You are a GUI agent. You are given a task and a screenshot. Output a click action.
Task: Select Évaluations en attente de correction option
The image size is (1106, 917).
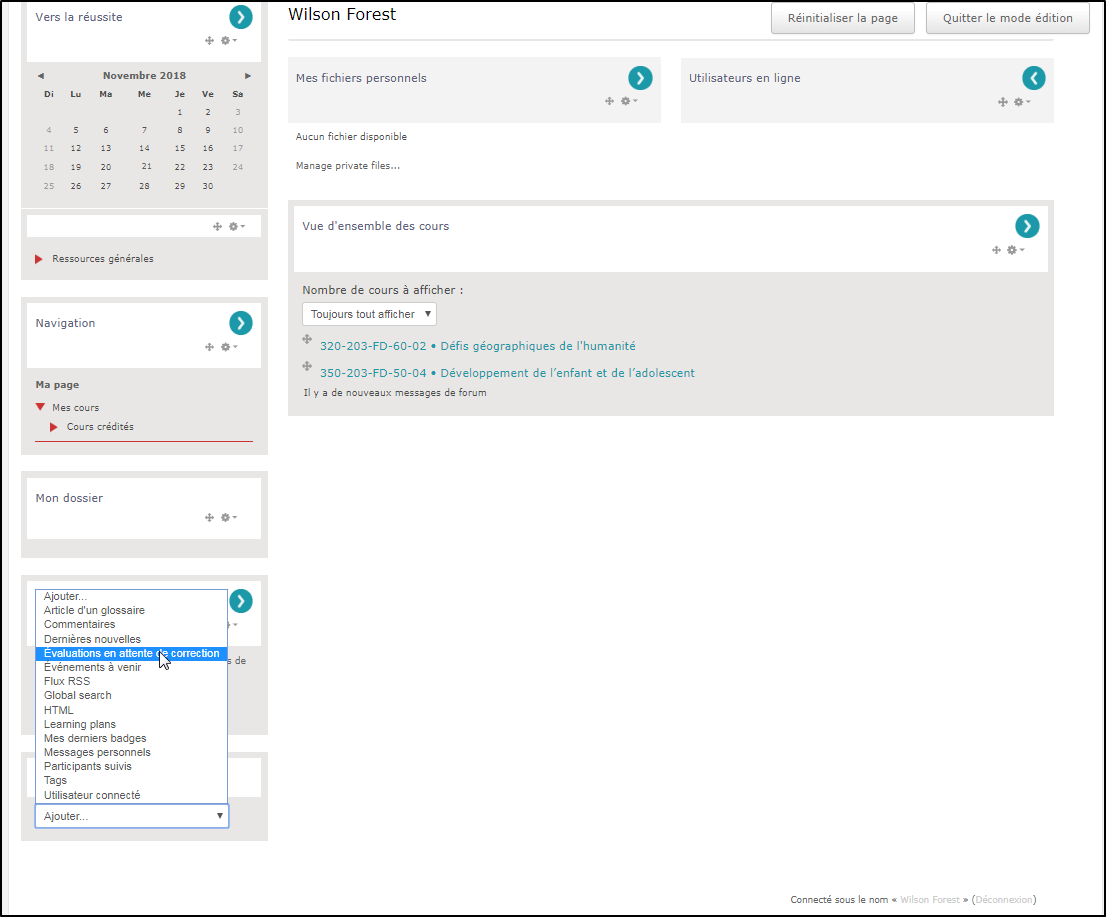click(131, 653)
